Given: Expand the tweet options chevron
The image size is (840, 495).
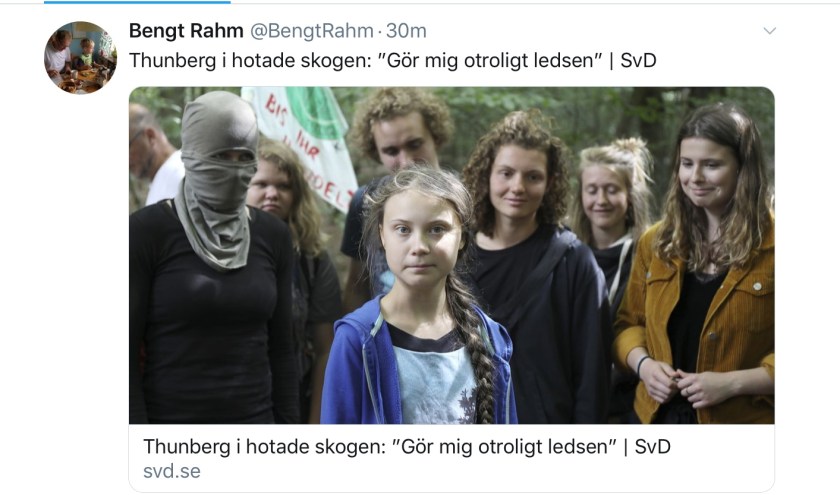Looking at the screenshot, I should click(769, 31).
